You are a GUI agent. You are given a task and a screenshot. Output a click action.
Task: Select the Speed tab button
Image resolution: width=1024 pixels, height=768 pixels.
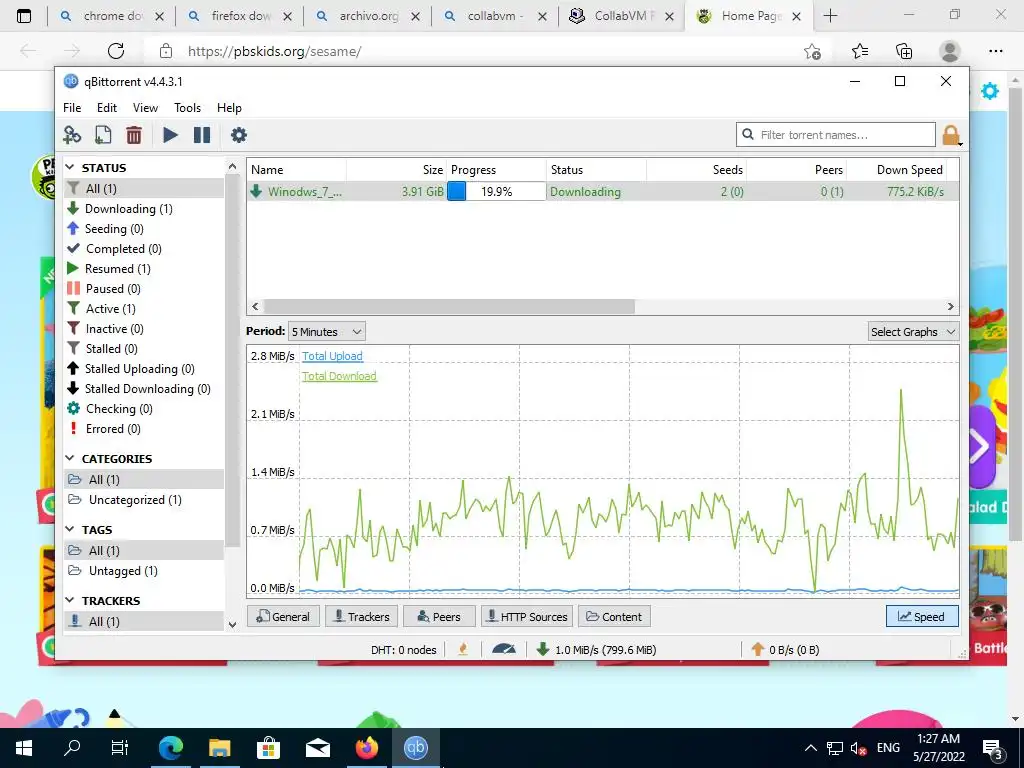[x=922, y=616]
